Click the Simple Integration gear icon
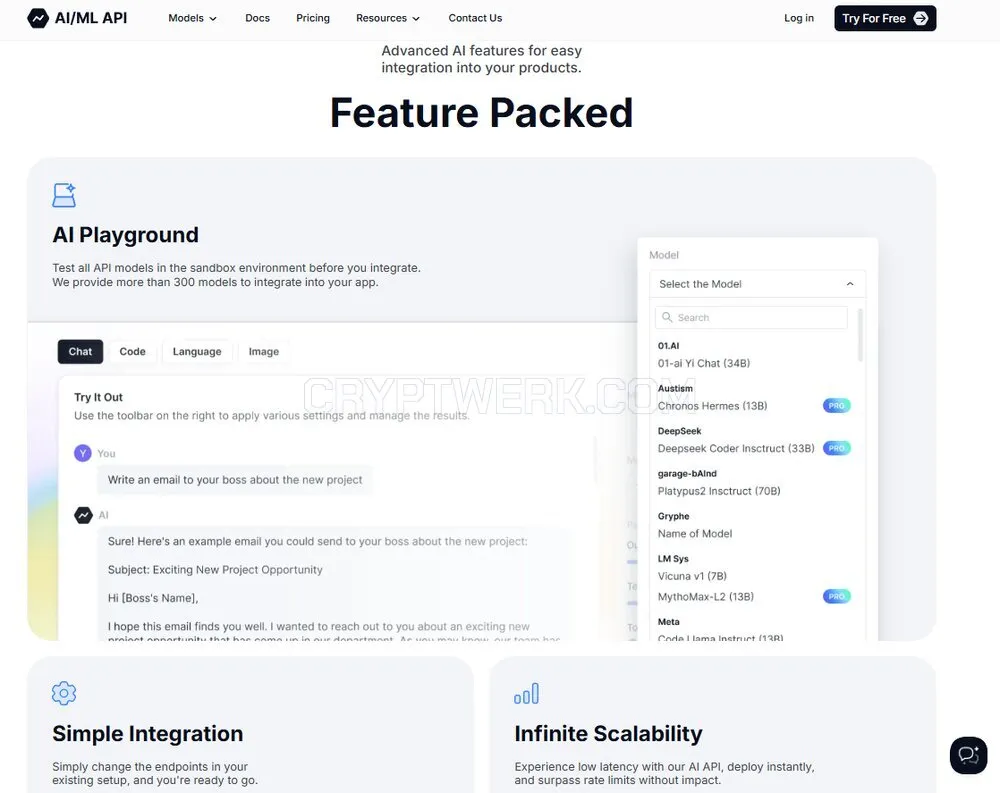The width and height of the screenshot is (1000, 793). coord(64,693)
